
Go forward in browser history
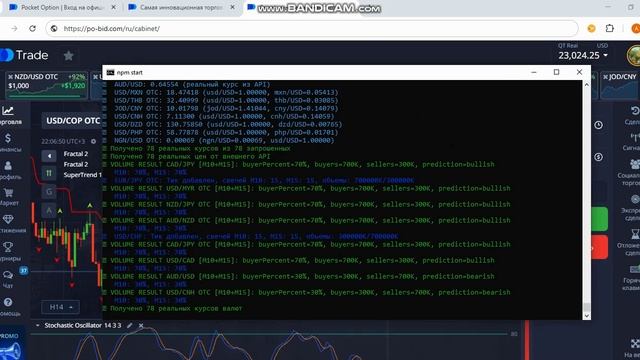point(14,29)
